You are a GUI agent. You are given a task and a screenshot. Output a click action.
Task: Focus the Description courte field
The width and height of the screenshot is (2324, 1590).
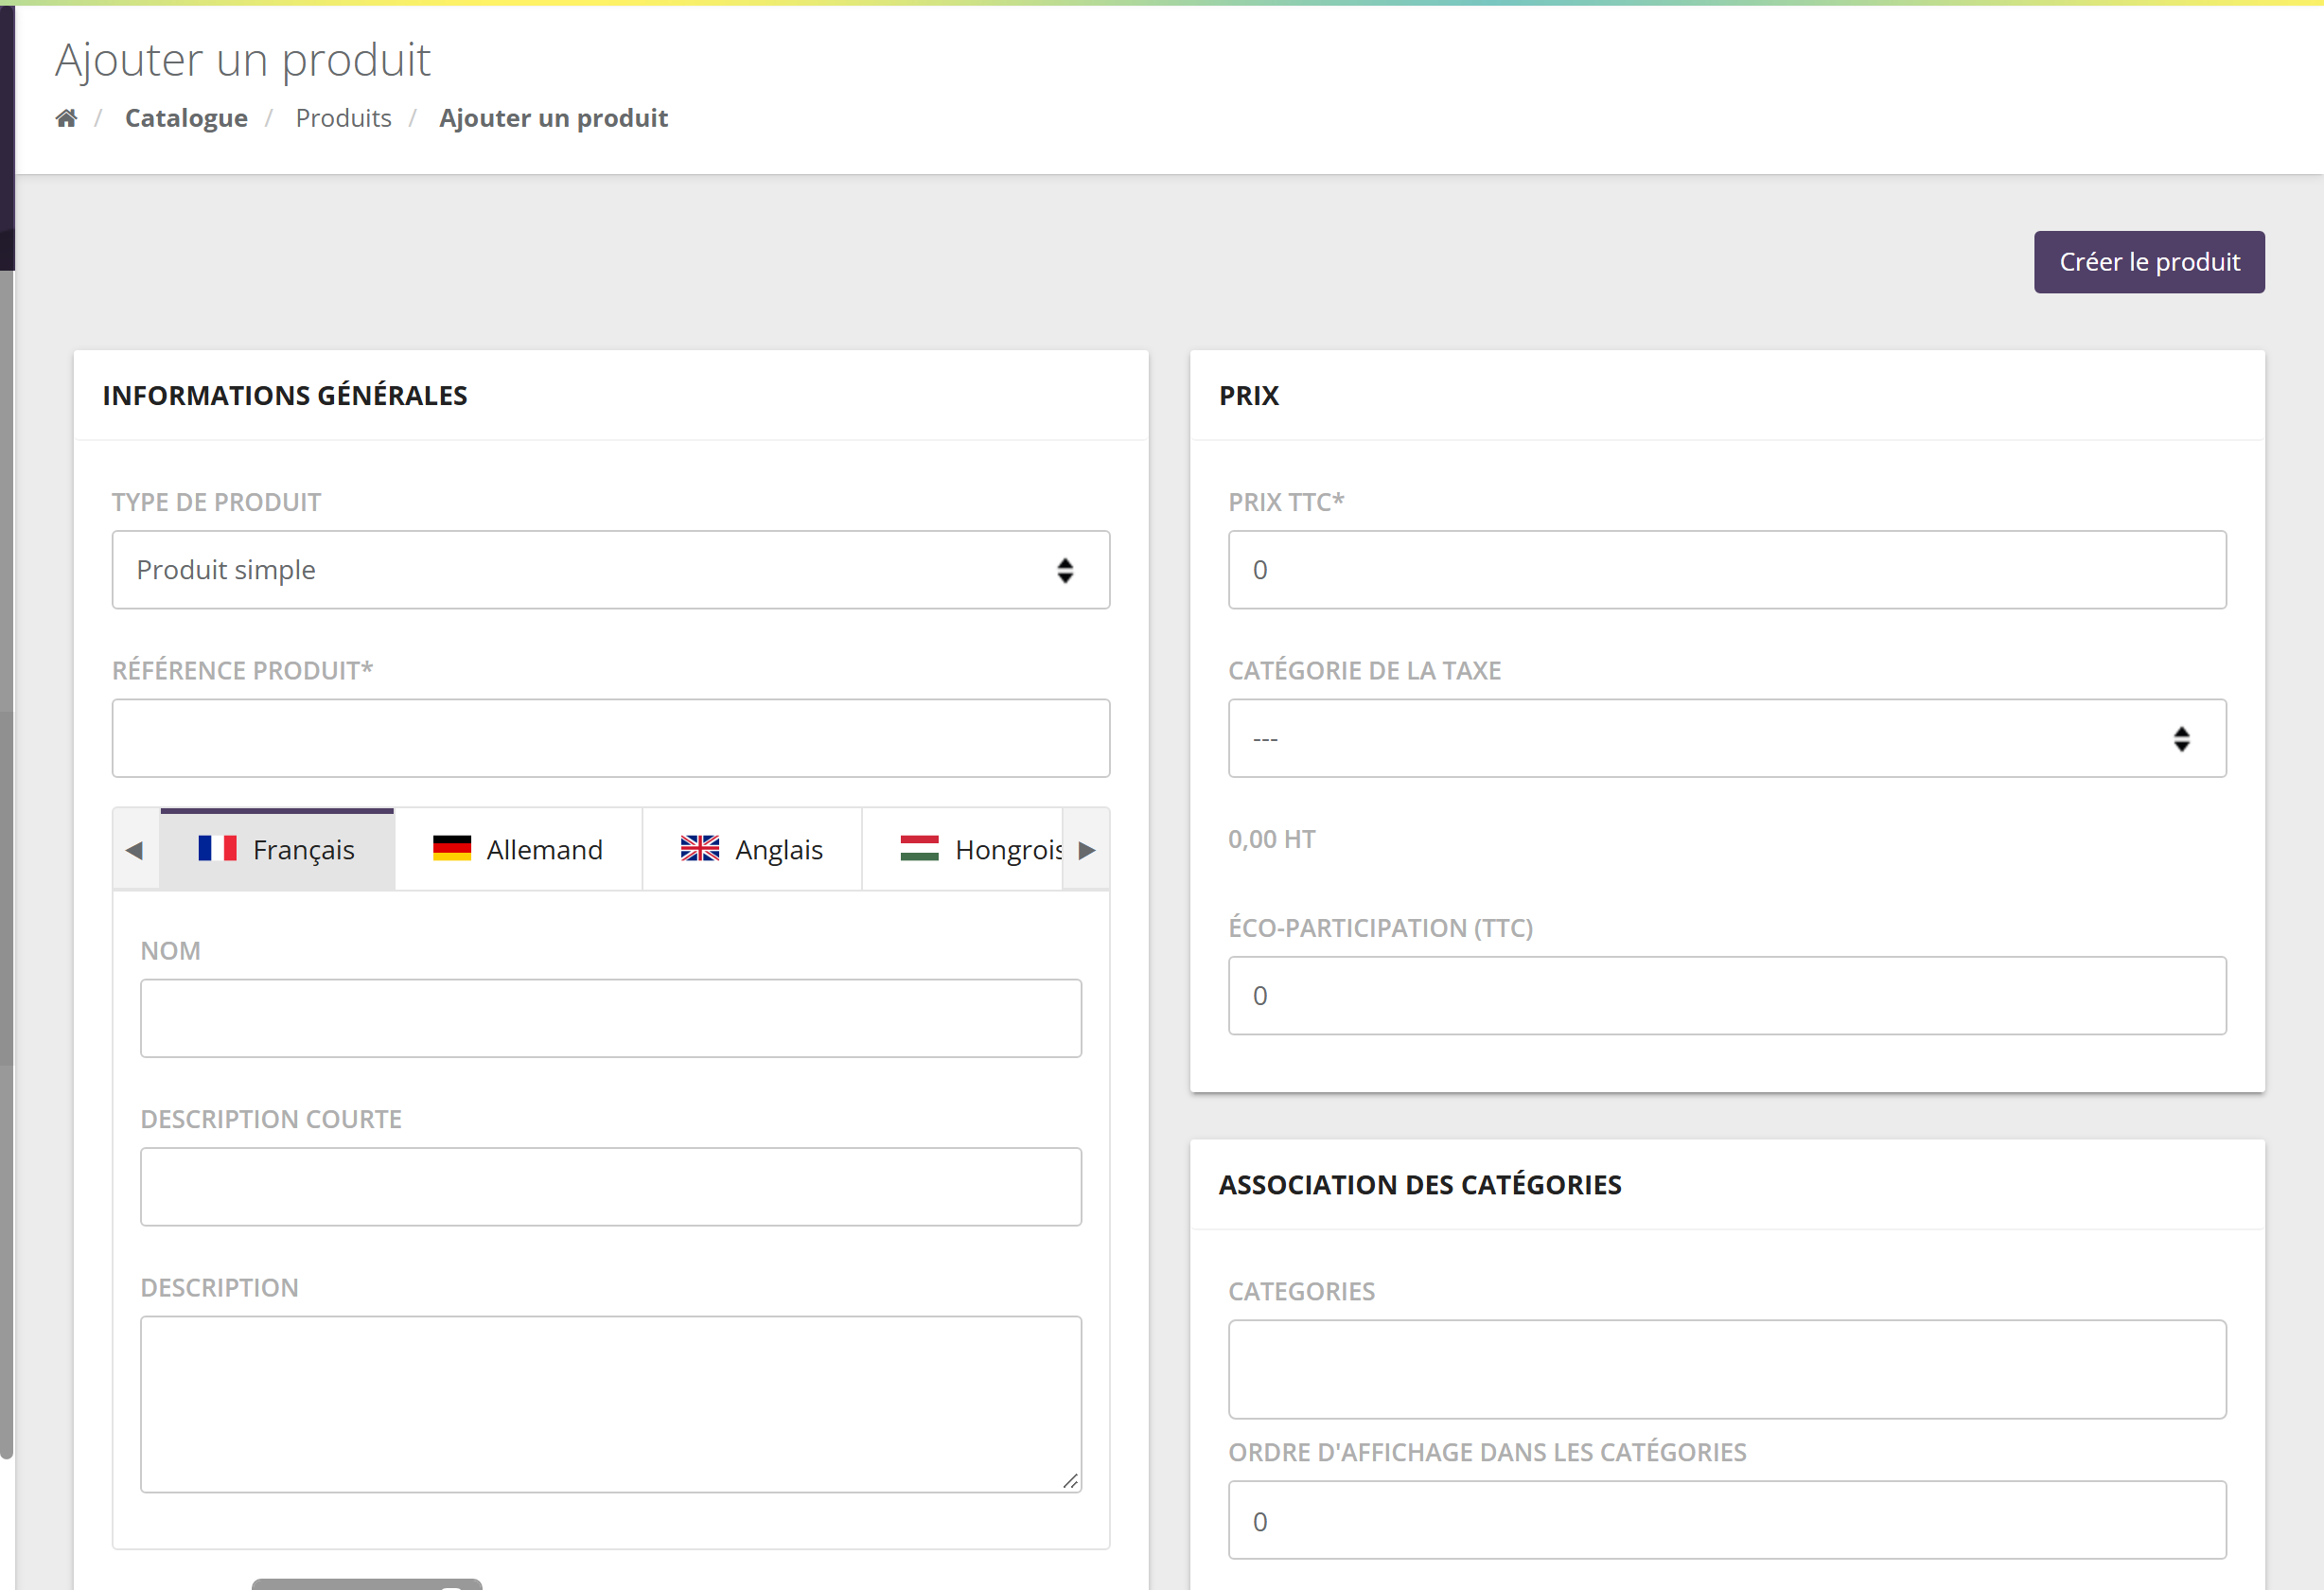point(611,1187)
